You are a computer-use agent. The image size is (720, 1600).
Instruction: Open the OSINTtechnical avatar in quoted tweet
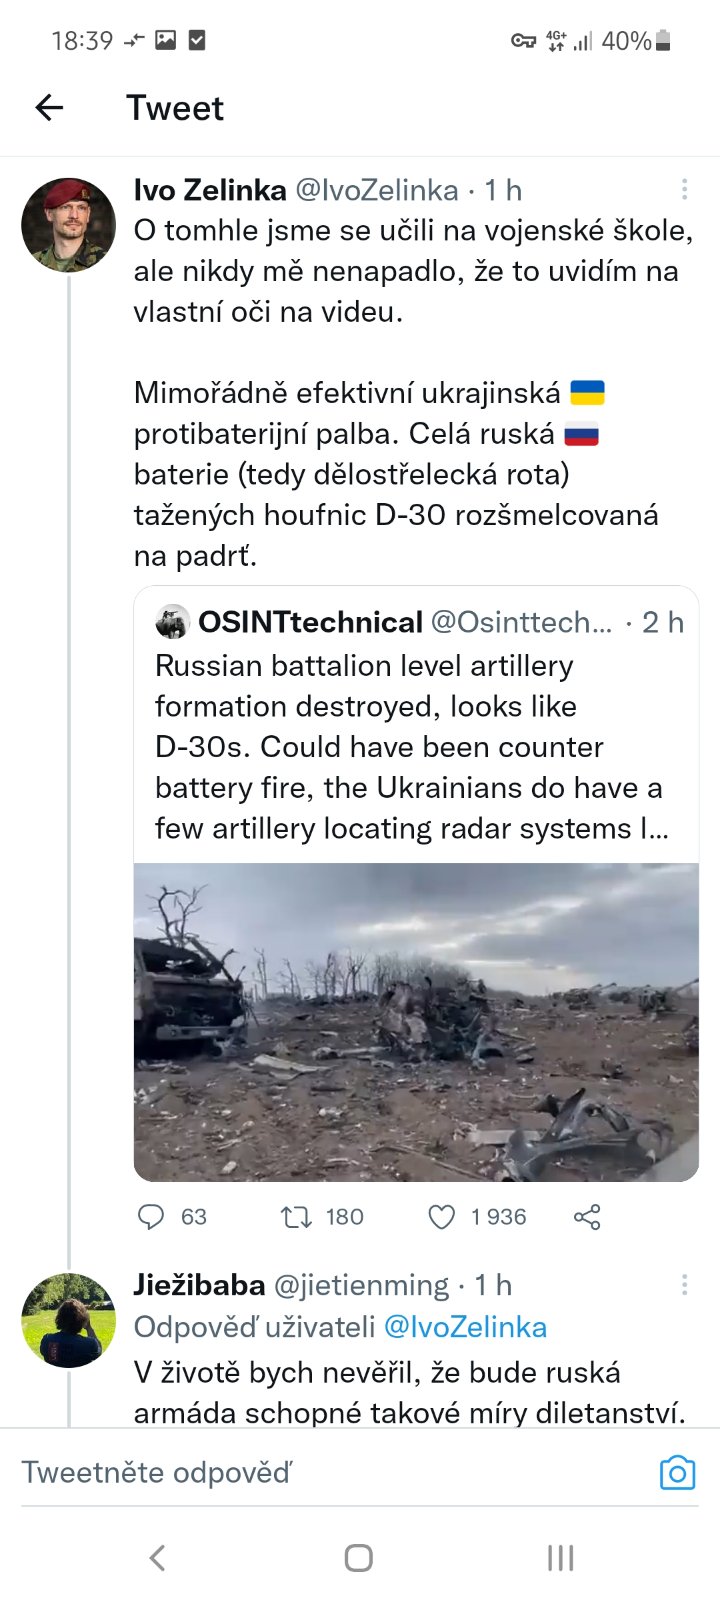pyautogui.click(x=173, y=622)
